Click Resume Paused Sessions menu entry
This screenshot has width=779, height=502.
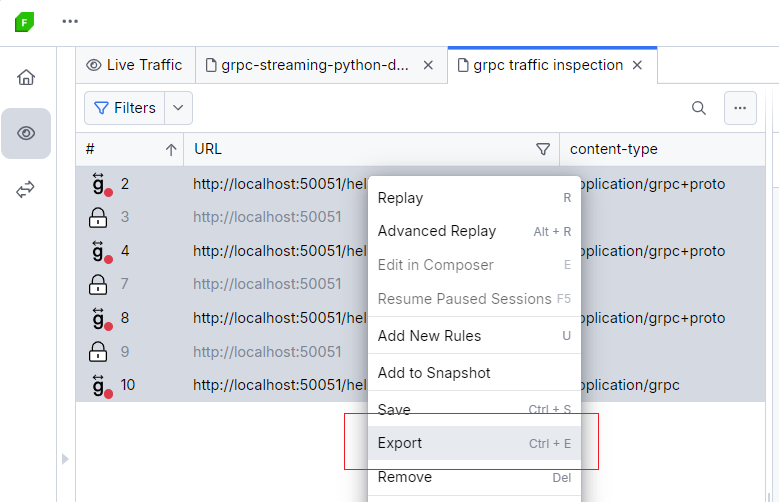474,299
